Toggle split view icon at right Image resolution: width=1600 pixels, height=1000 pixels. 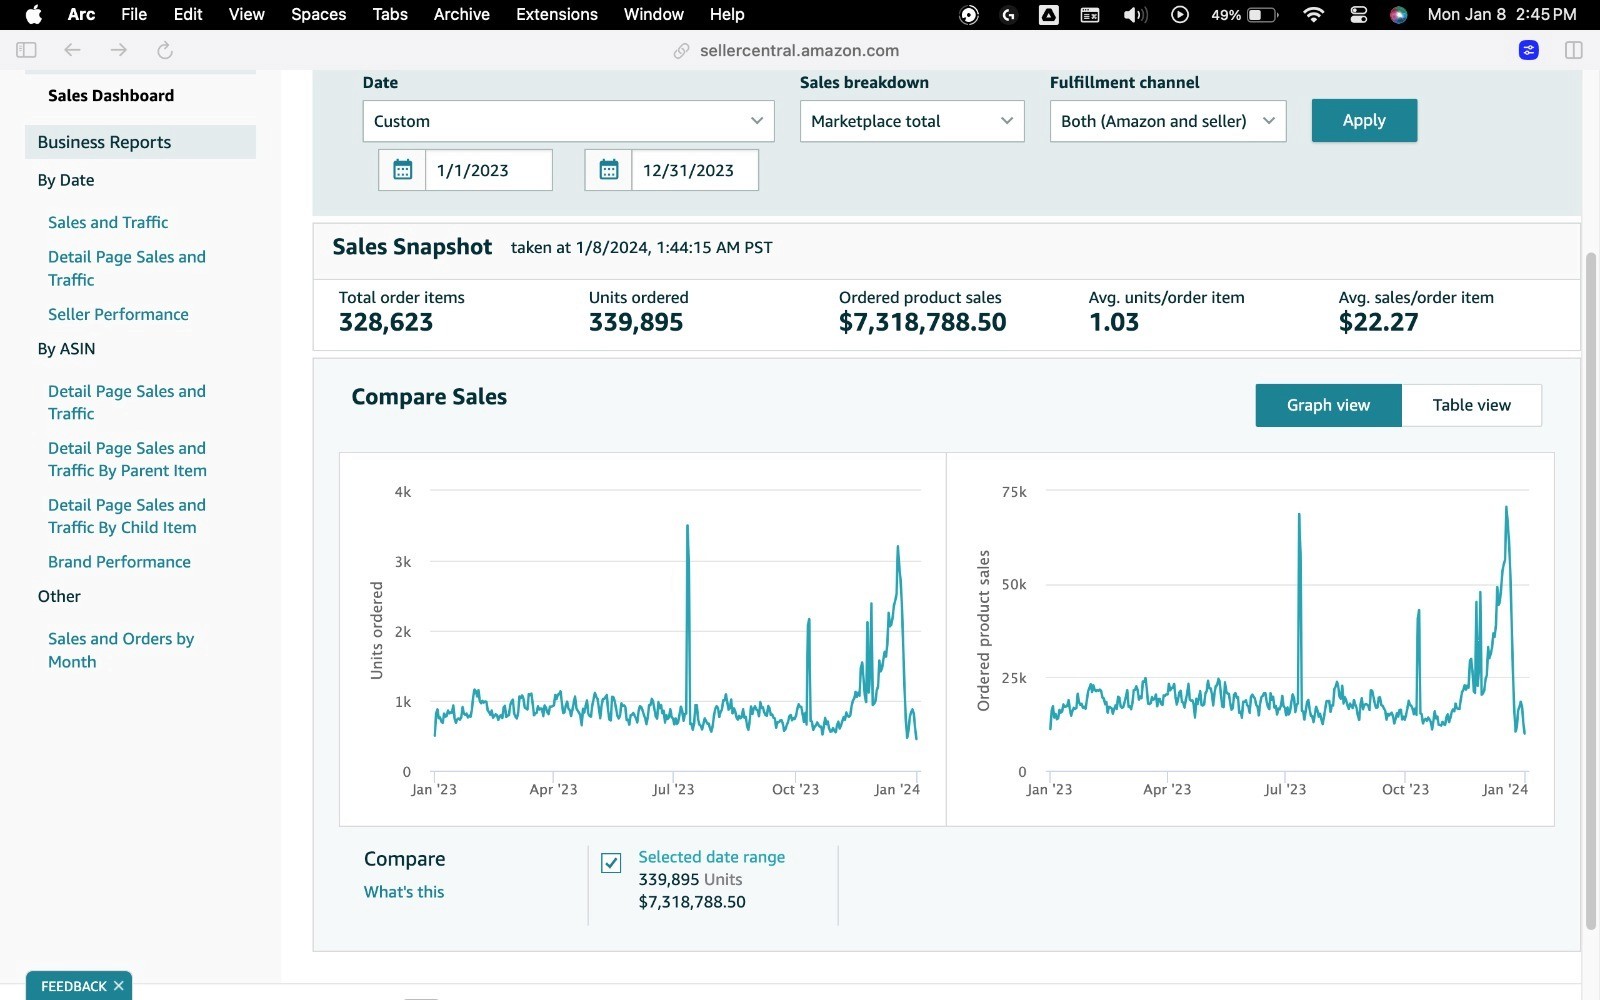[x=1573, y=50]
